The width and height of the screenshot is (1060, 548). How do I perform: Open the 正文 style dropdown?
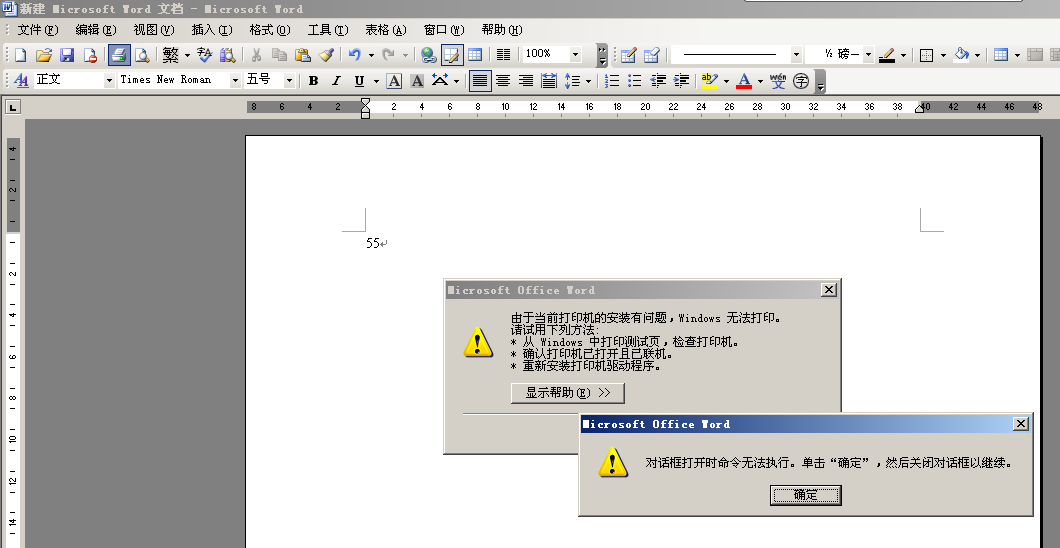tap(109, 80)
